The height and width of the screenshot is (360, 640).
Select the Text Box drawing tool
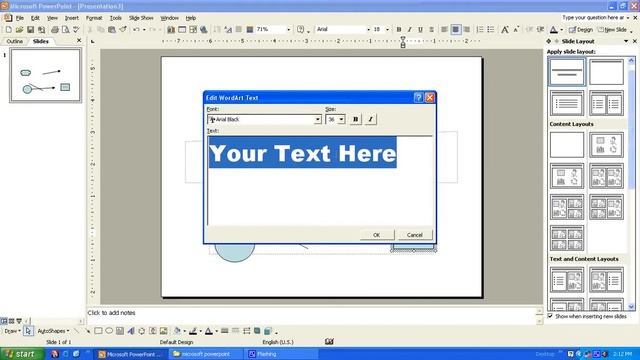(x=120, y=331)
